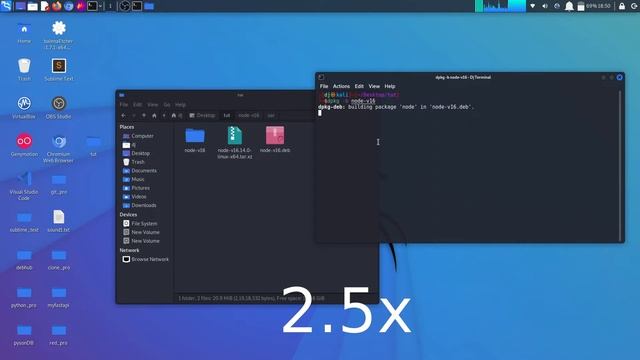The image size is (640, 360).
Task: Select the node-v16 folder in file manager
Action: point(195,140)
